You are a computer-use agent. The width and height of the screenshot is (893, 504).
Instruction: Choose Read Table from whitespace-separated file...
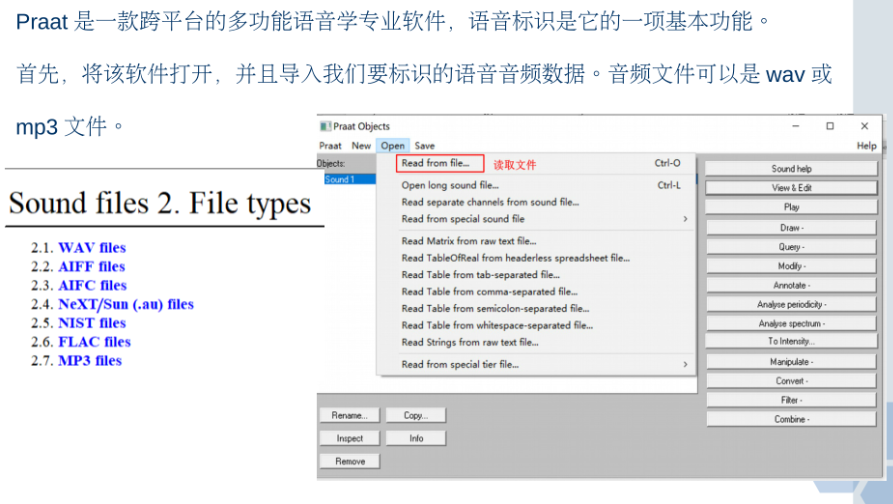pos(536,326)
